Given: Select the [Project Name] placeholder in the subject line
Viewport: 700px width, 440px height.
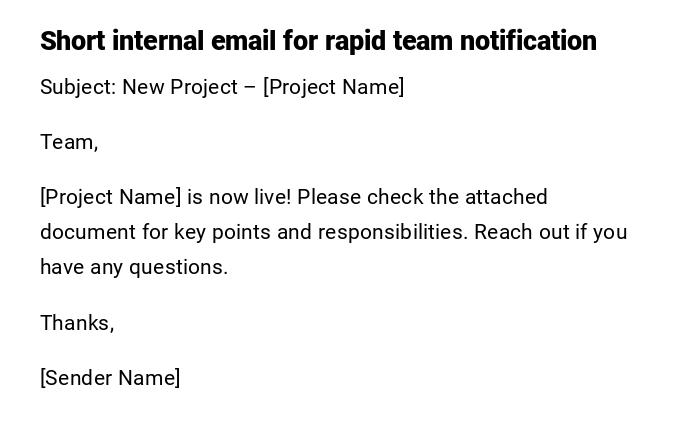Looking at the screenshot, I should click(333, 87).
